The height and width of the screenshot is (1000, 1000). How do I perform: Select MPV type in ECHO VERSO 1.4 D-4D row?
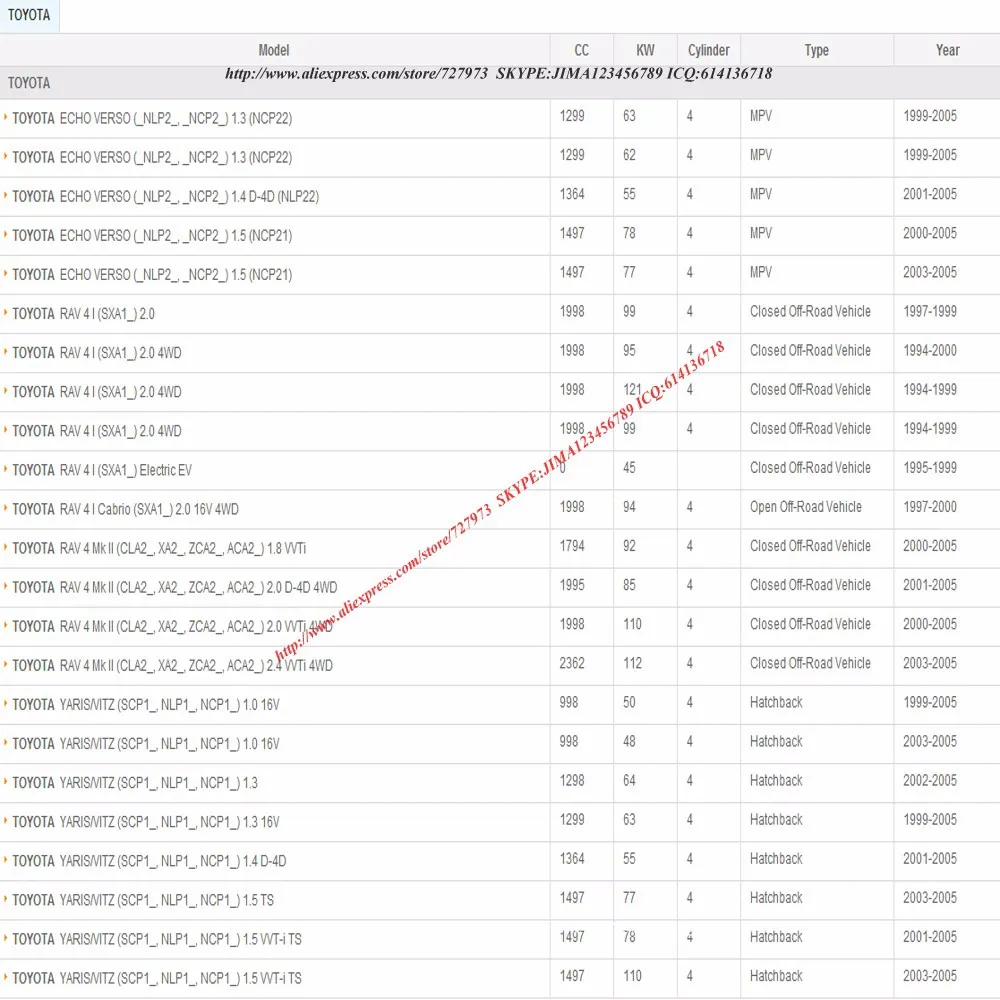coord(761,194)
